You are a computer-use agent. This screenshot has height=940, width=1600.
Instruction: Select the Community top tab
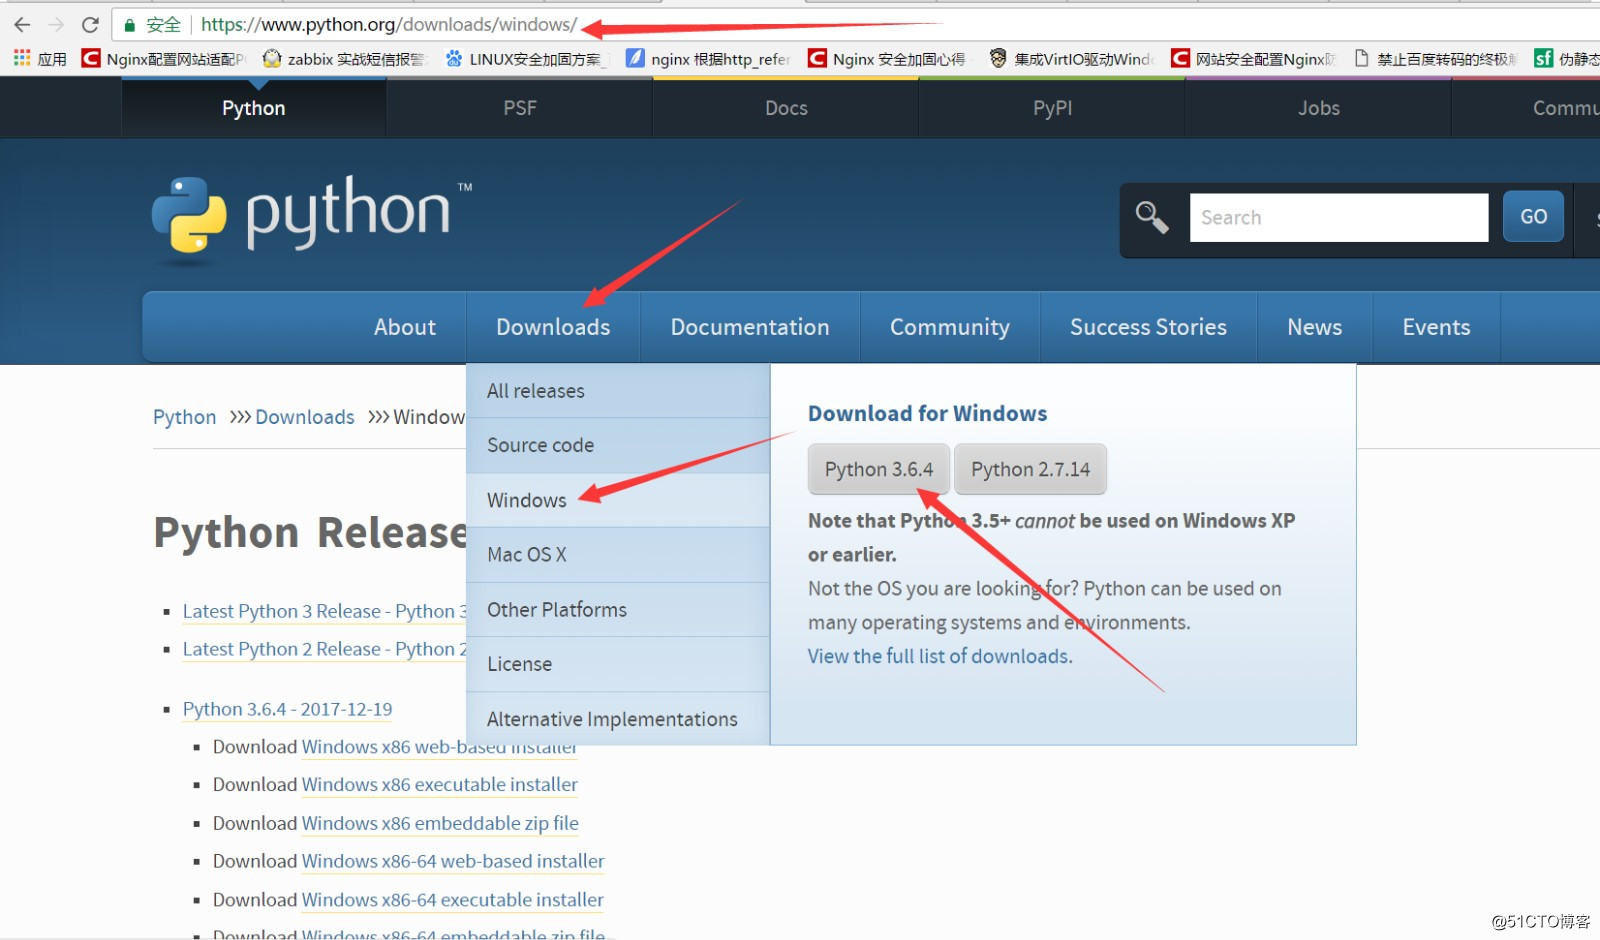(x=1526, y=108)
